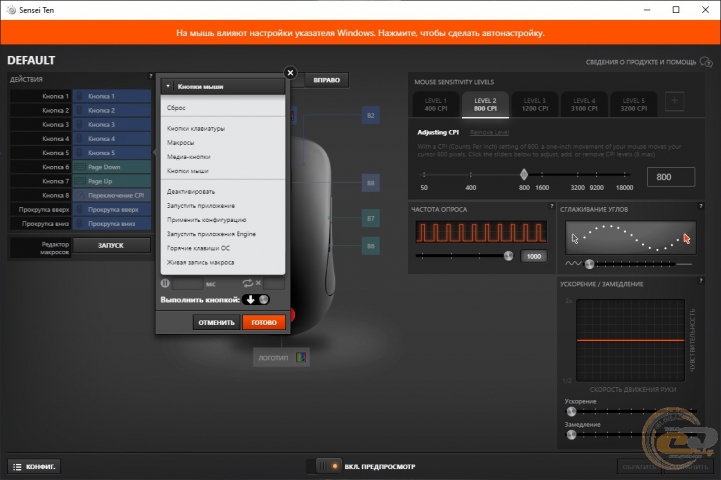Image resolution: width=721 pixels, height=480 pixels.
Task: Switch to Level 5 3200 CPI tab
Action: click(x=633, y=104)
